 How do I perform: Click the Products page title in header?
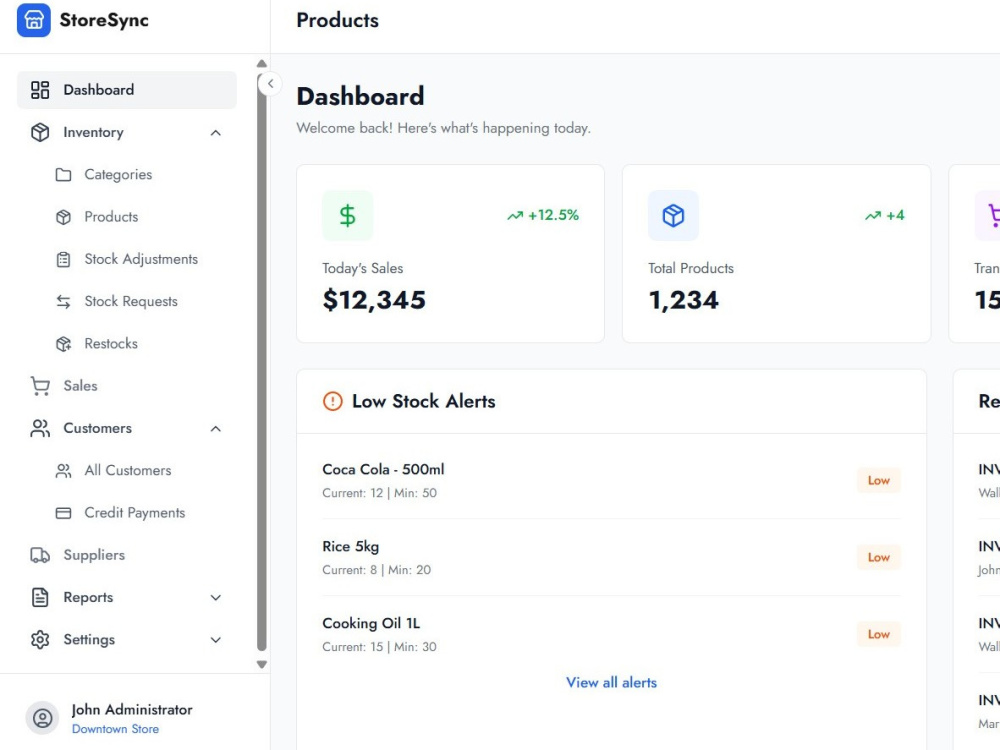click(337, 20)
